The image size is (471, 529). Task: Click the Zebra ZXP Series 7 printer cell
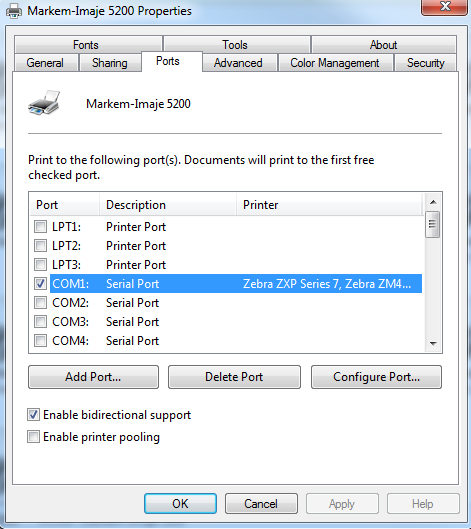[x=327, y=284]
